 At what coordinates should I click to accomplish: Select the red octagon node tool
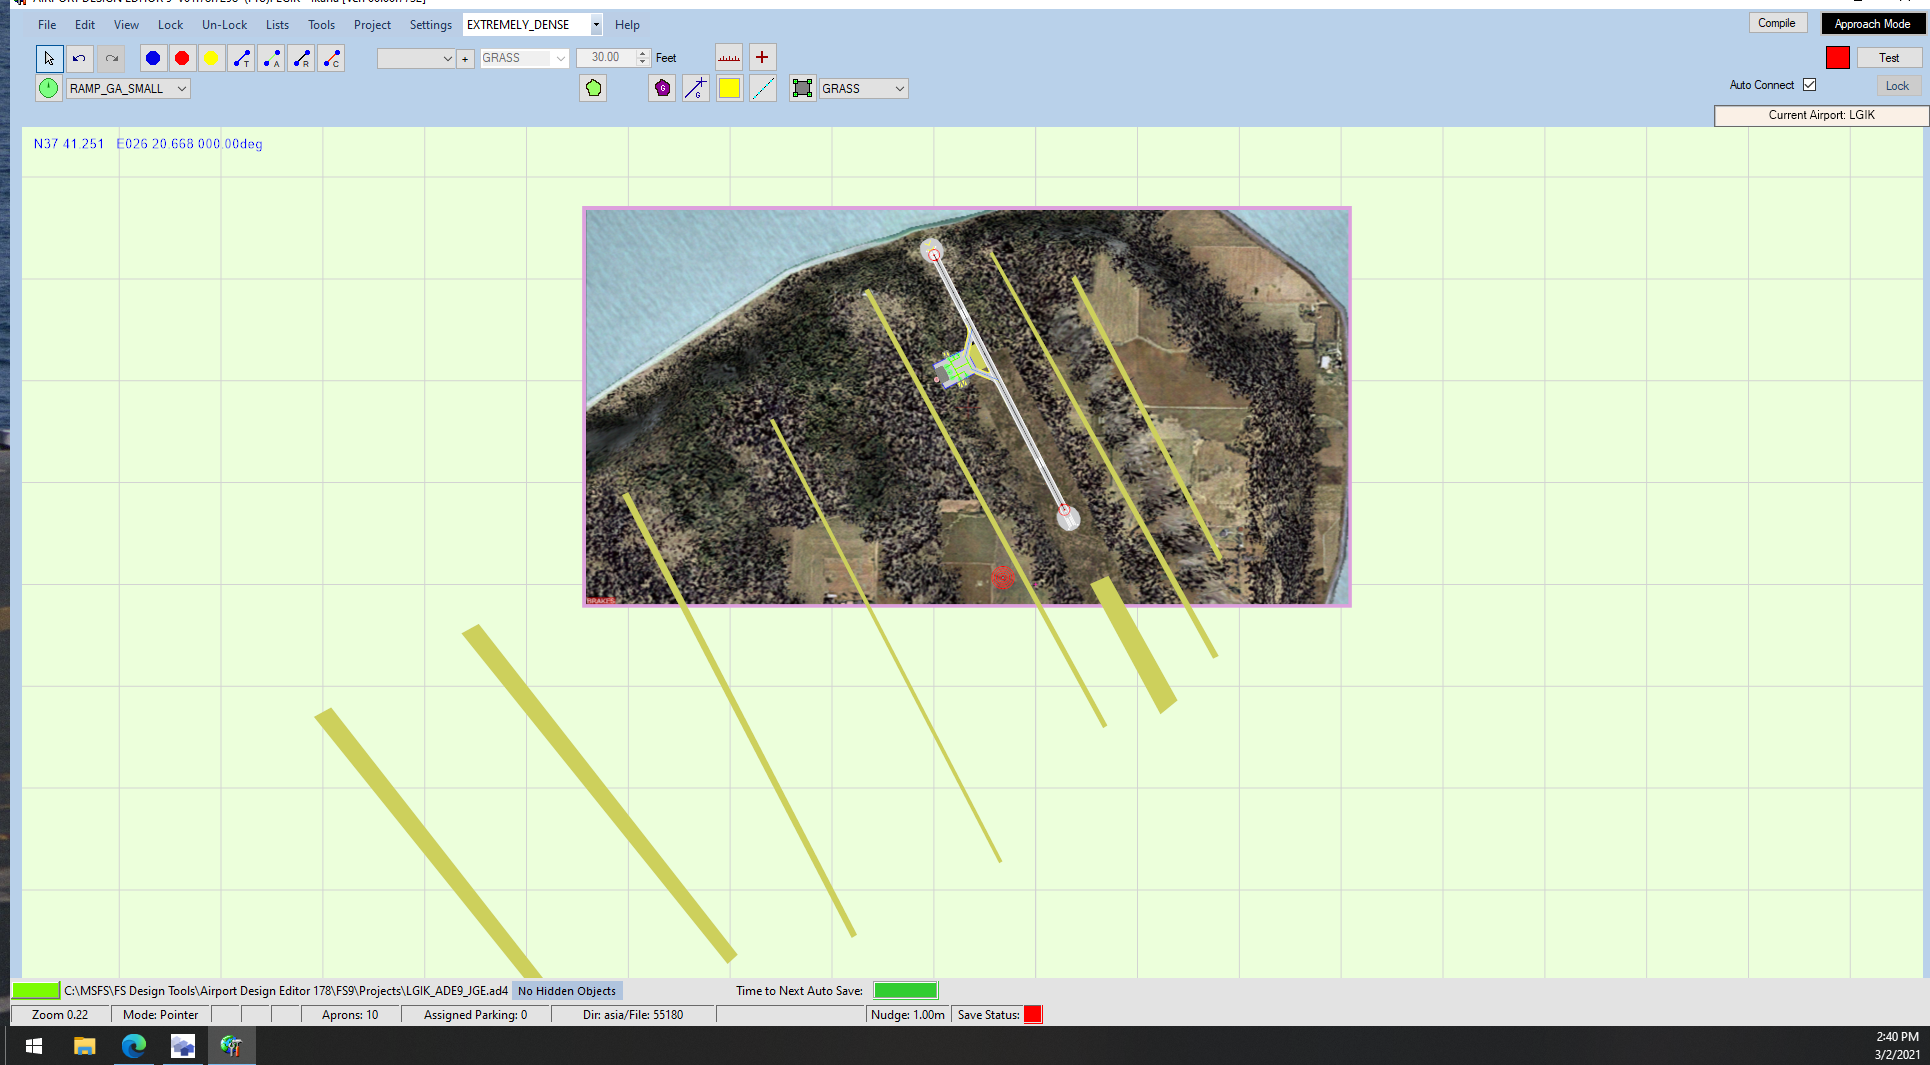(x=182, y=58)
